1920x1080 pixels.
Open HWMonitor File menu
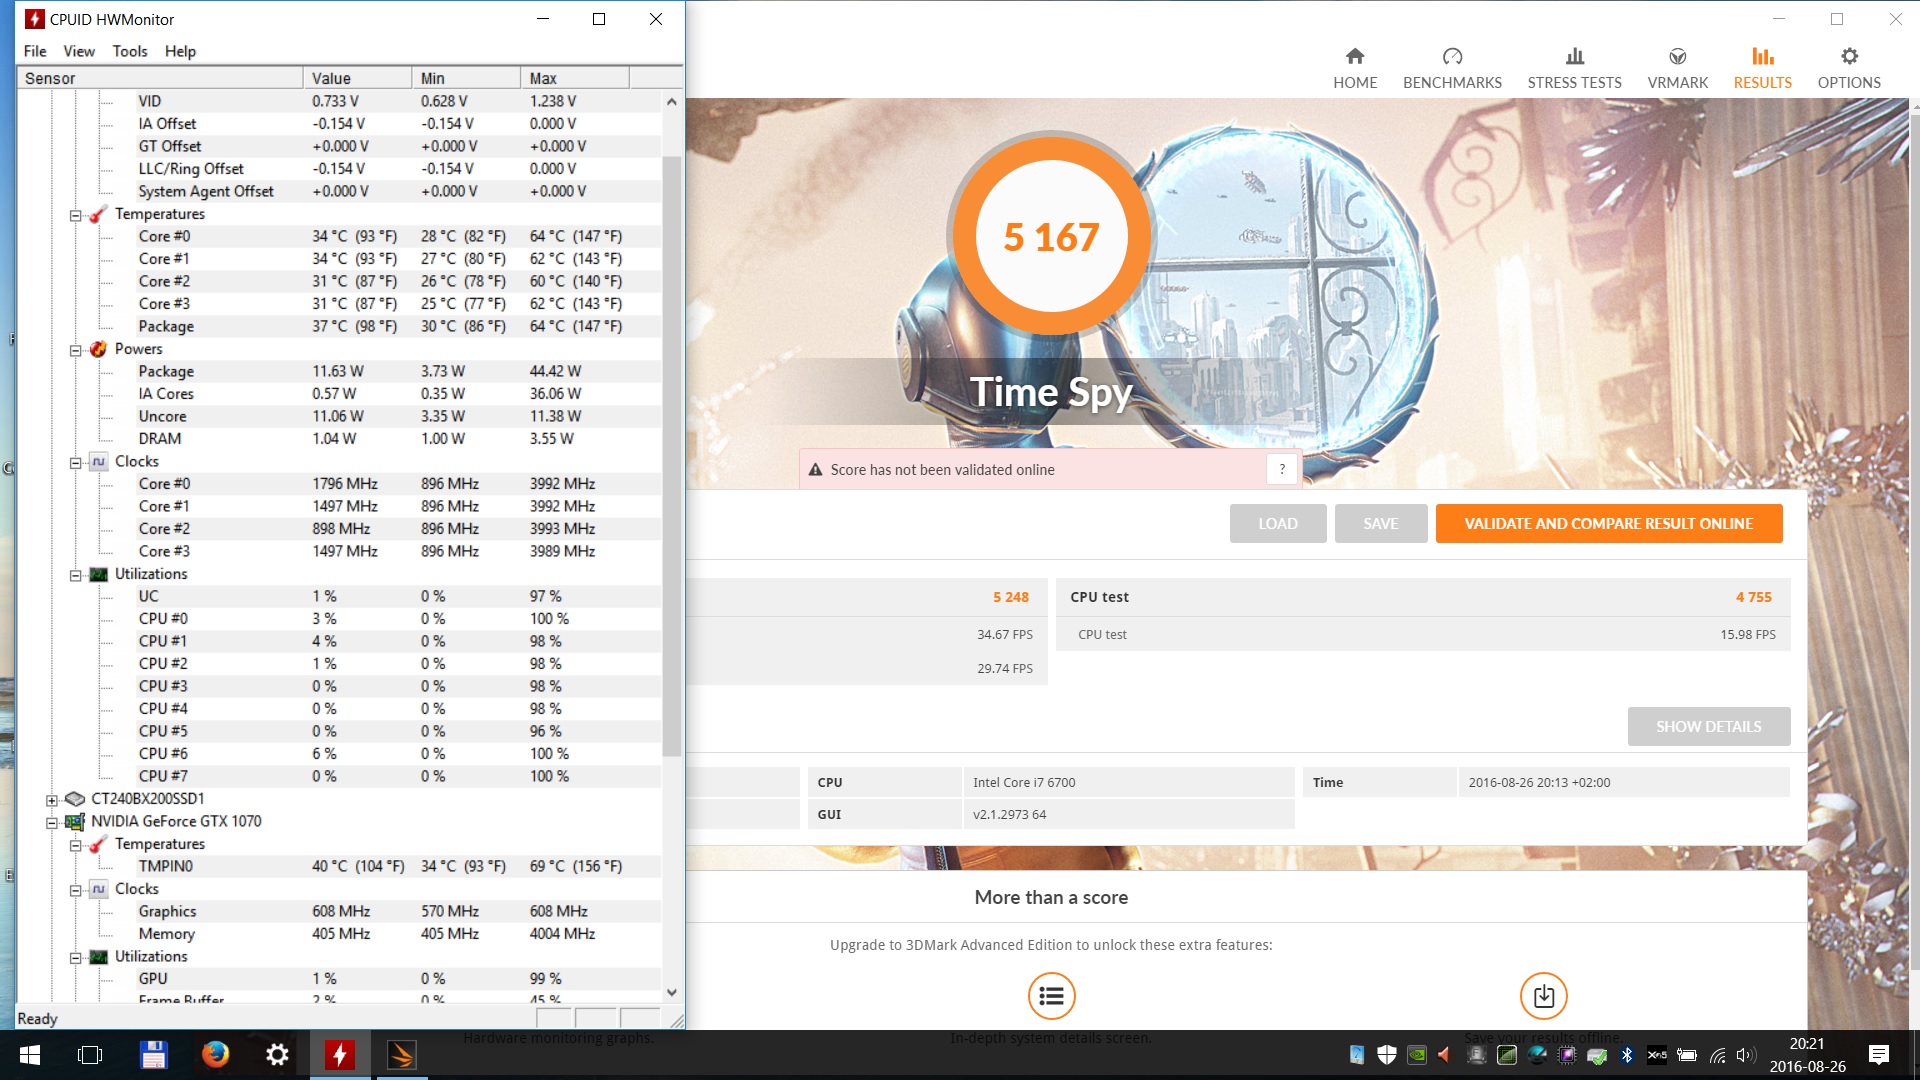click(35, 51)
